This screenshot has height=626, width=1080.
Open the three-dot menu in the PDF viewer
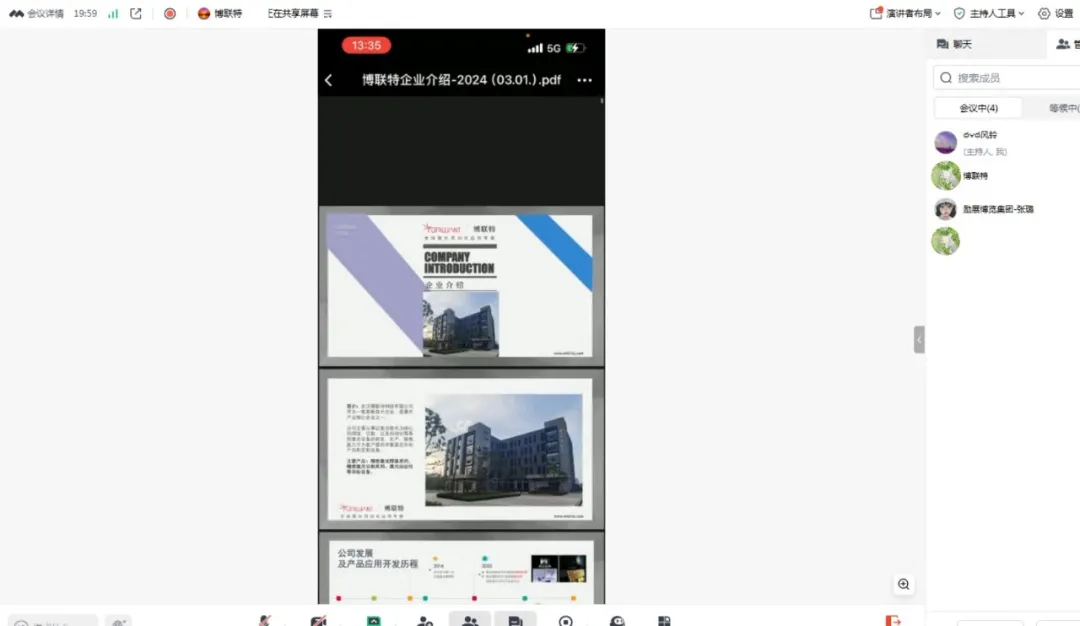pos(585,81)
